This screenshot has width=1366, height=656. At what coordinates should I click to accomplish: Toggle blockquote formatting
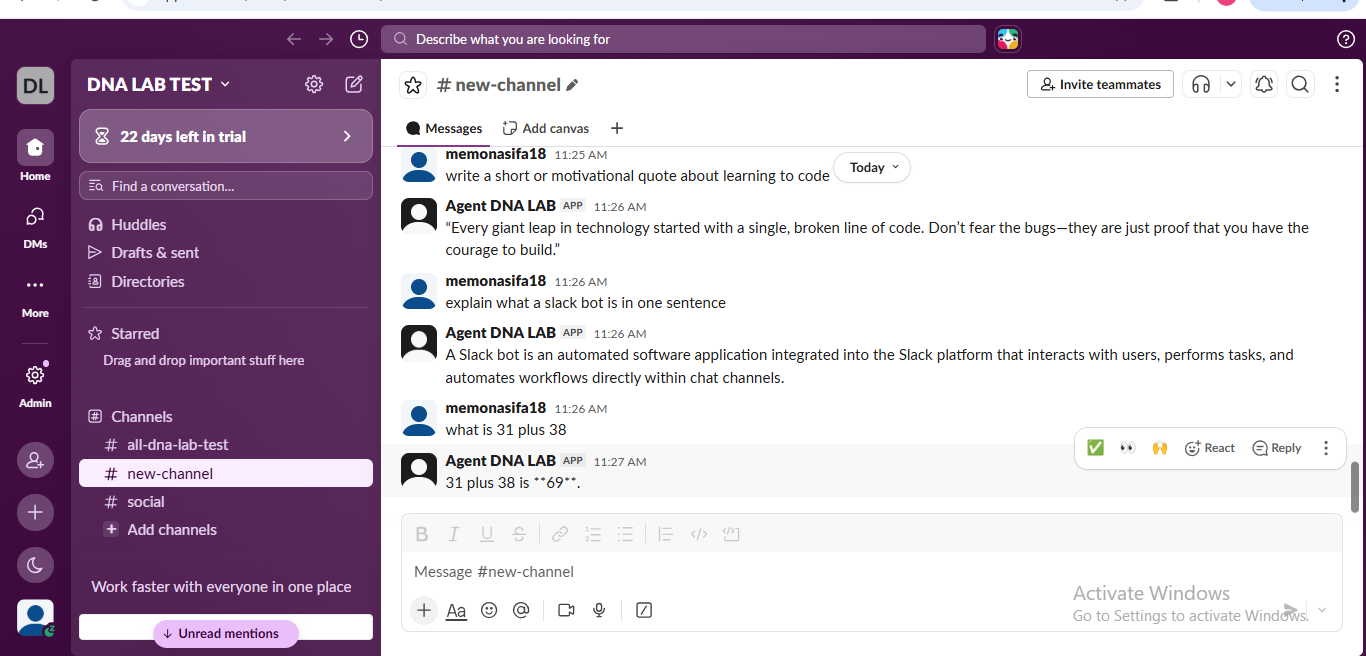click(x=666, y=534)
